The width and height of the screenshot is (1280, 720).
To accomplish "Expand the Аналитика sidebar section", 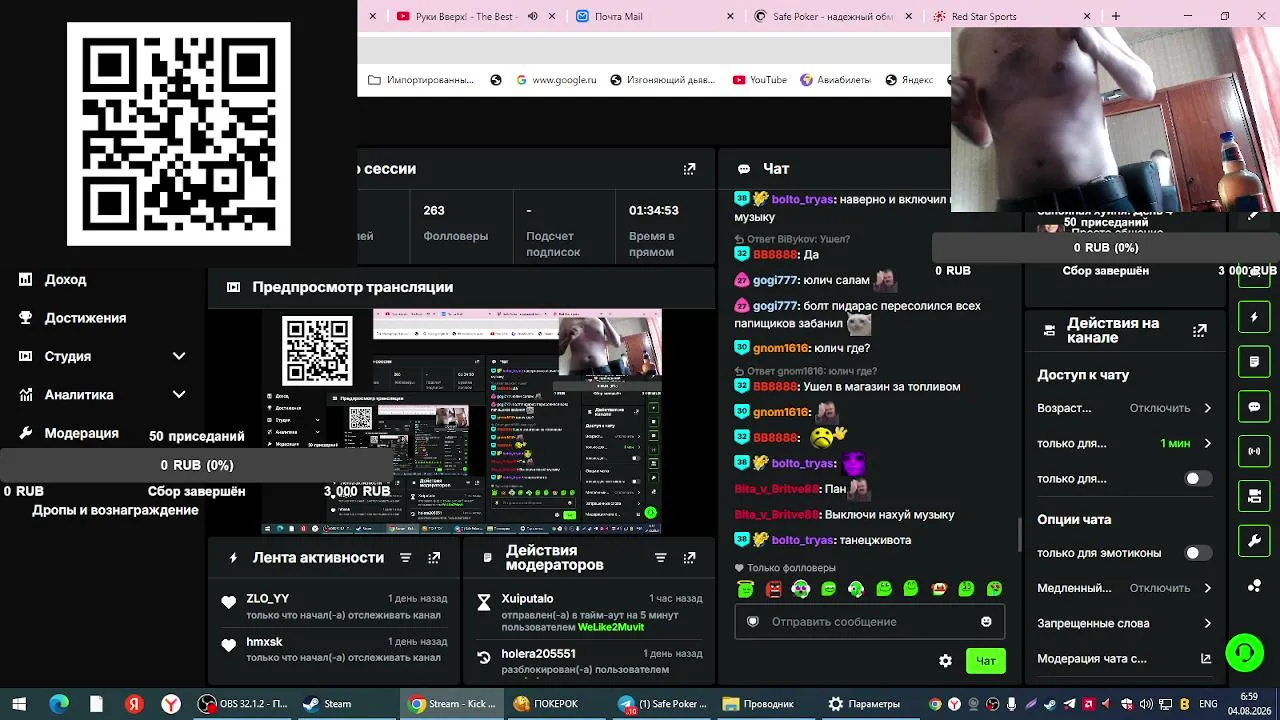I will 179,395.
